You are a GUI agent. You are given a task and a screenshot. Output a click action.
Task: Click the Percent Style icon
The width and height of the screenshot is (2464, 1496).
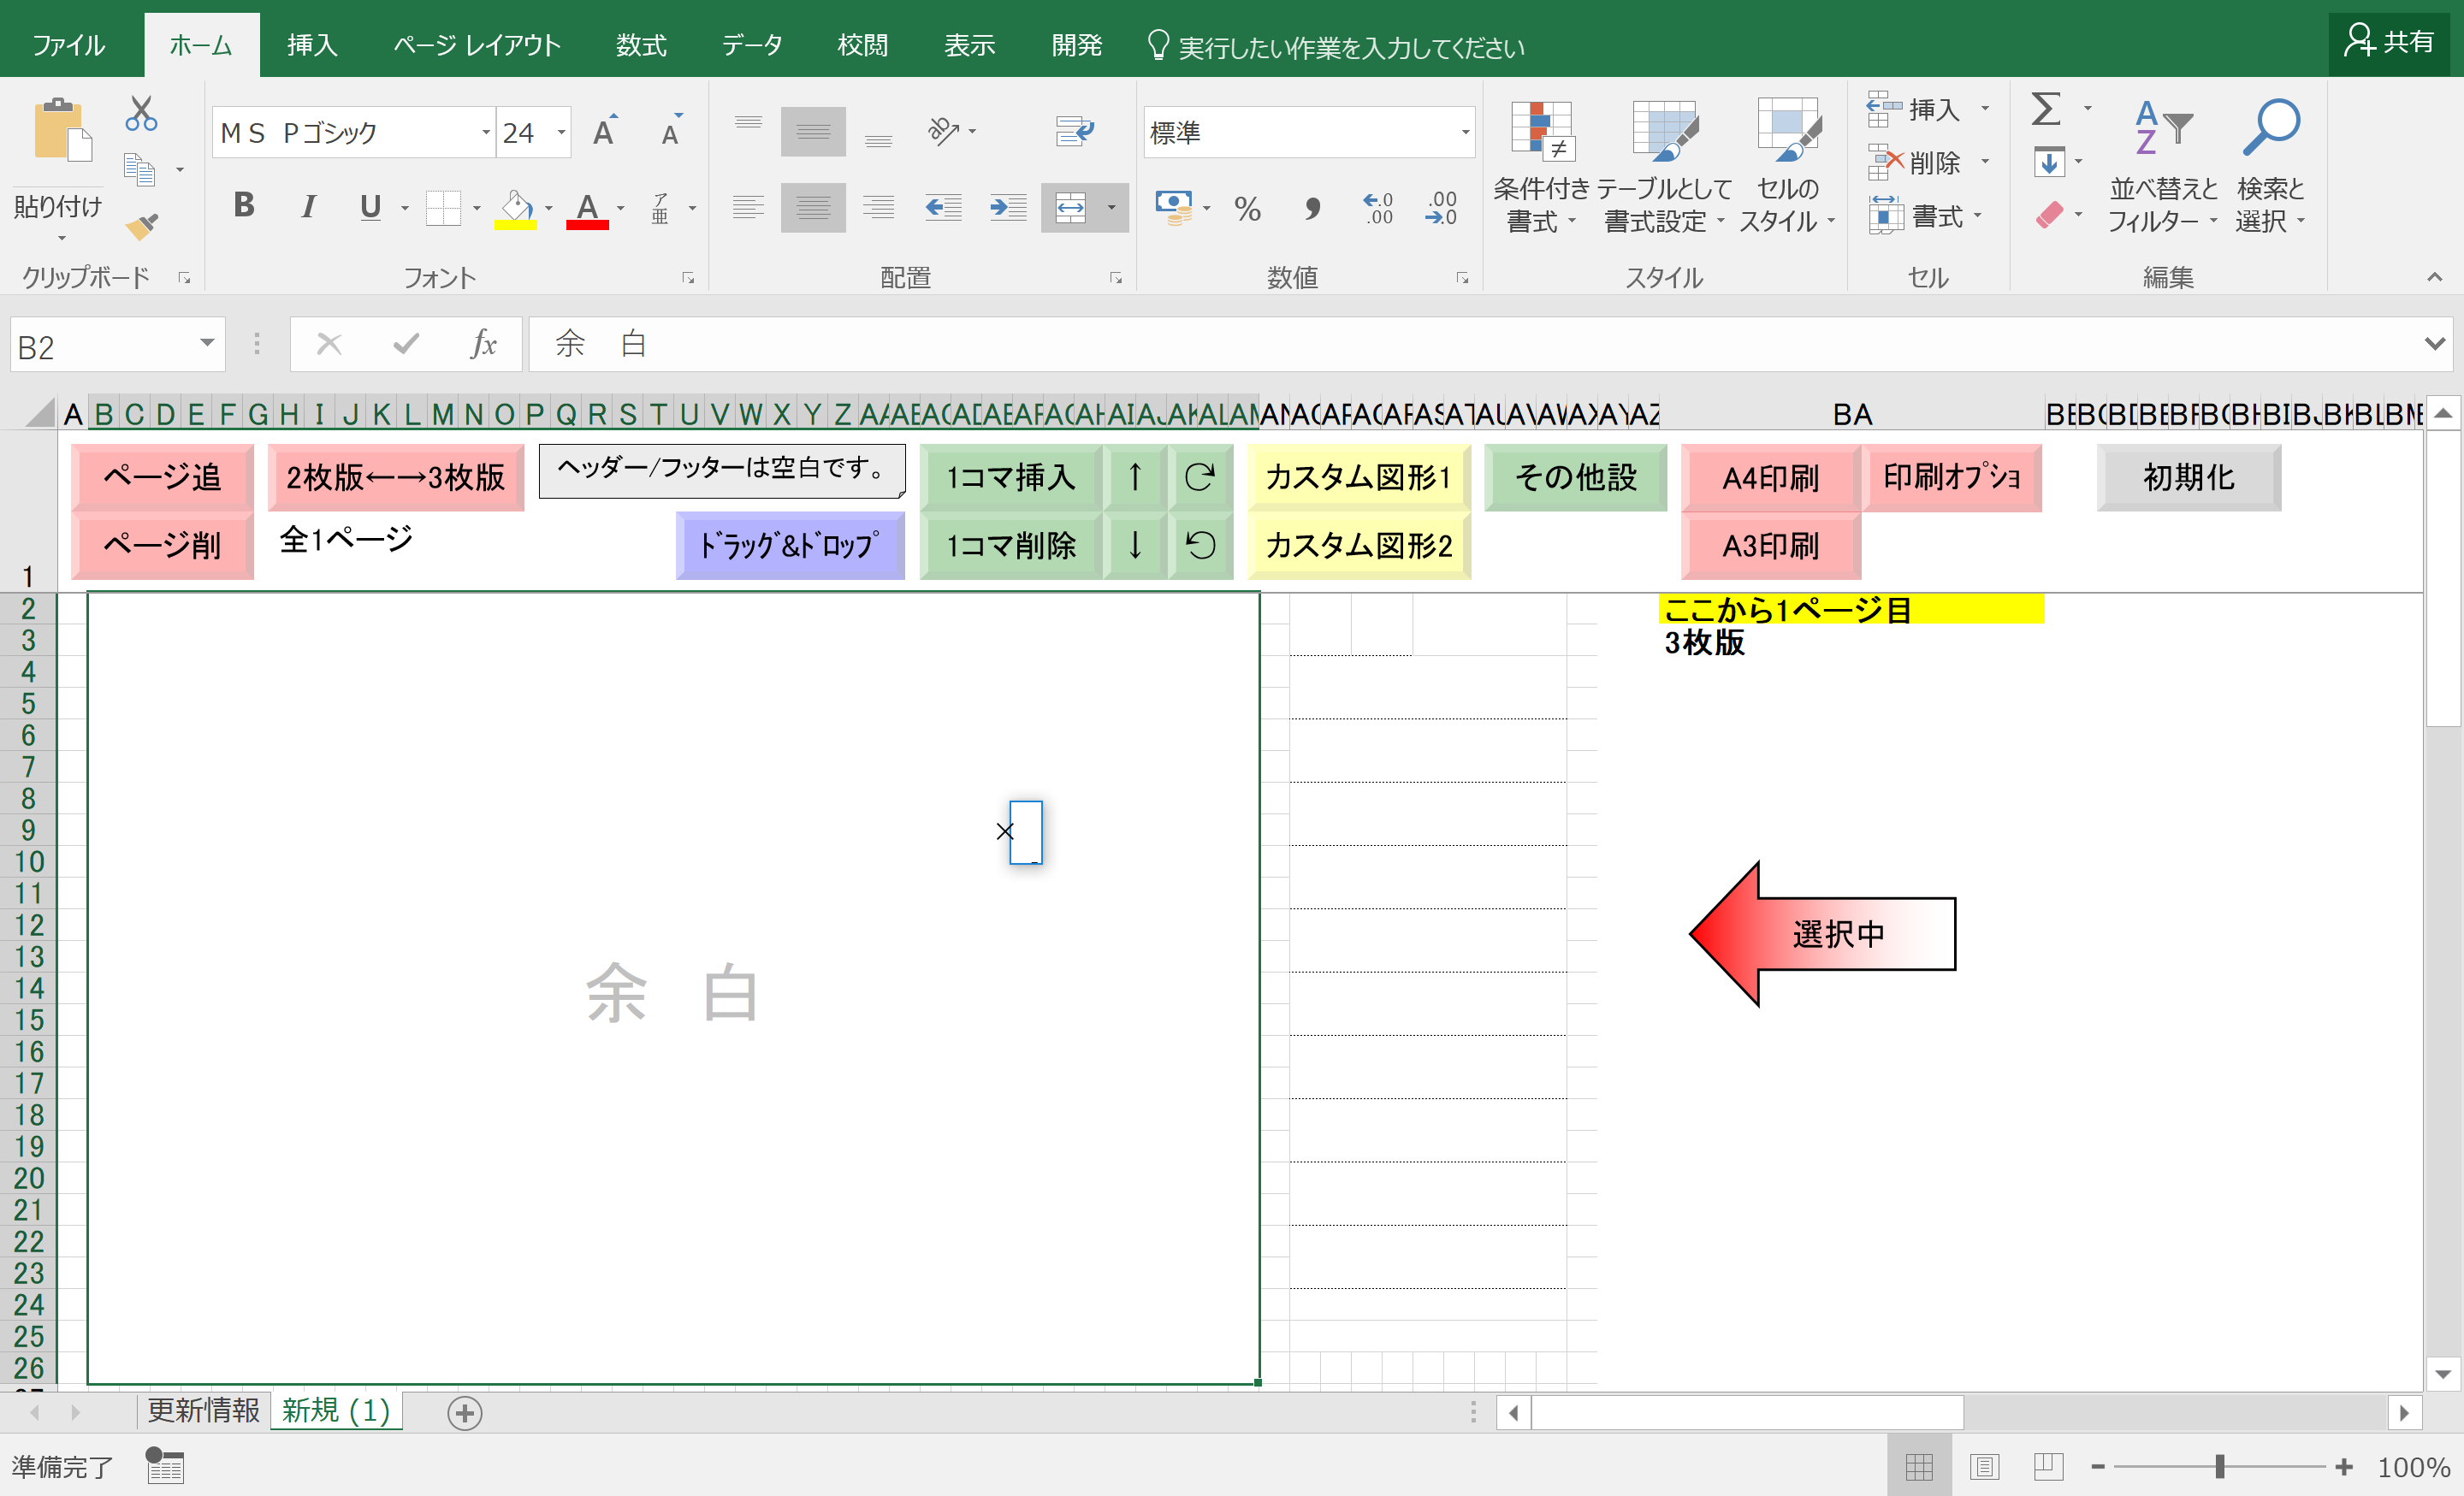point(1247,208)
